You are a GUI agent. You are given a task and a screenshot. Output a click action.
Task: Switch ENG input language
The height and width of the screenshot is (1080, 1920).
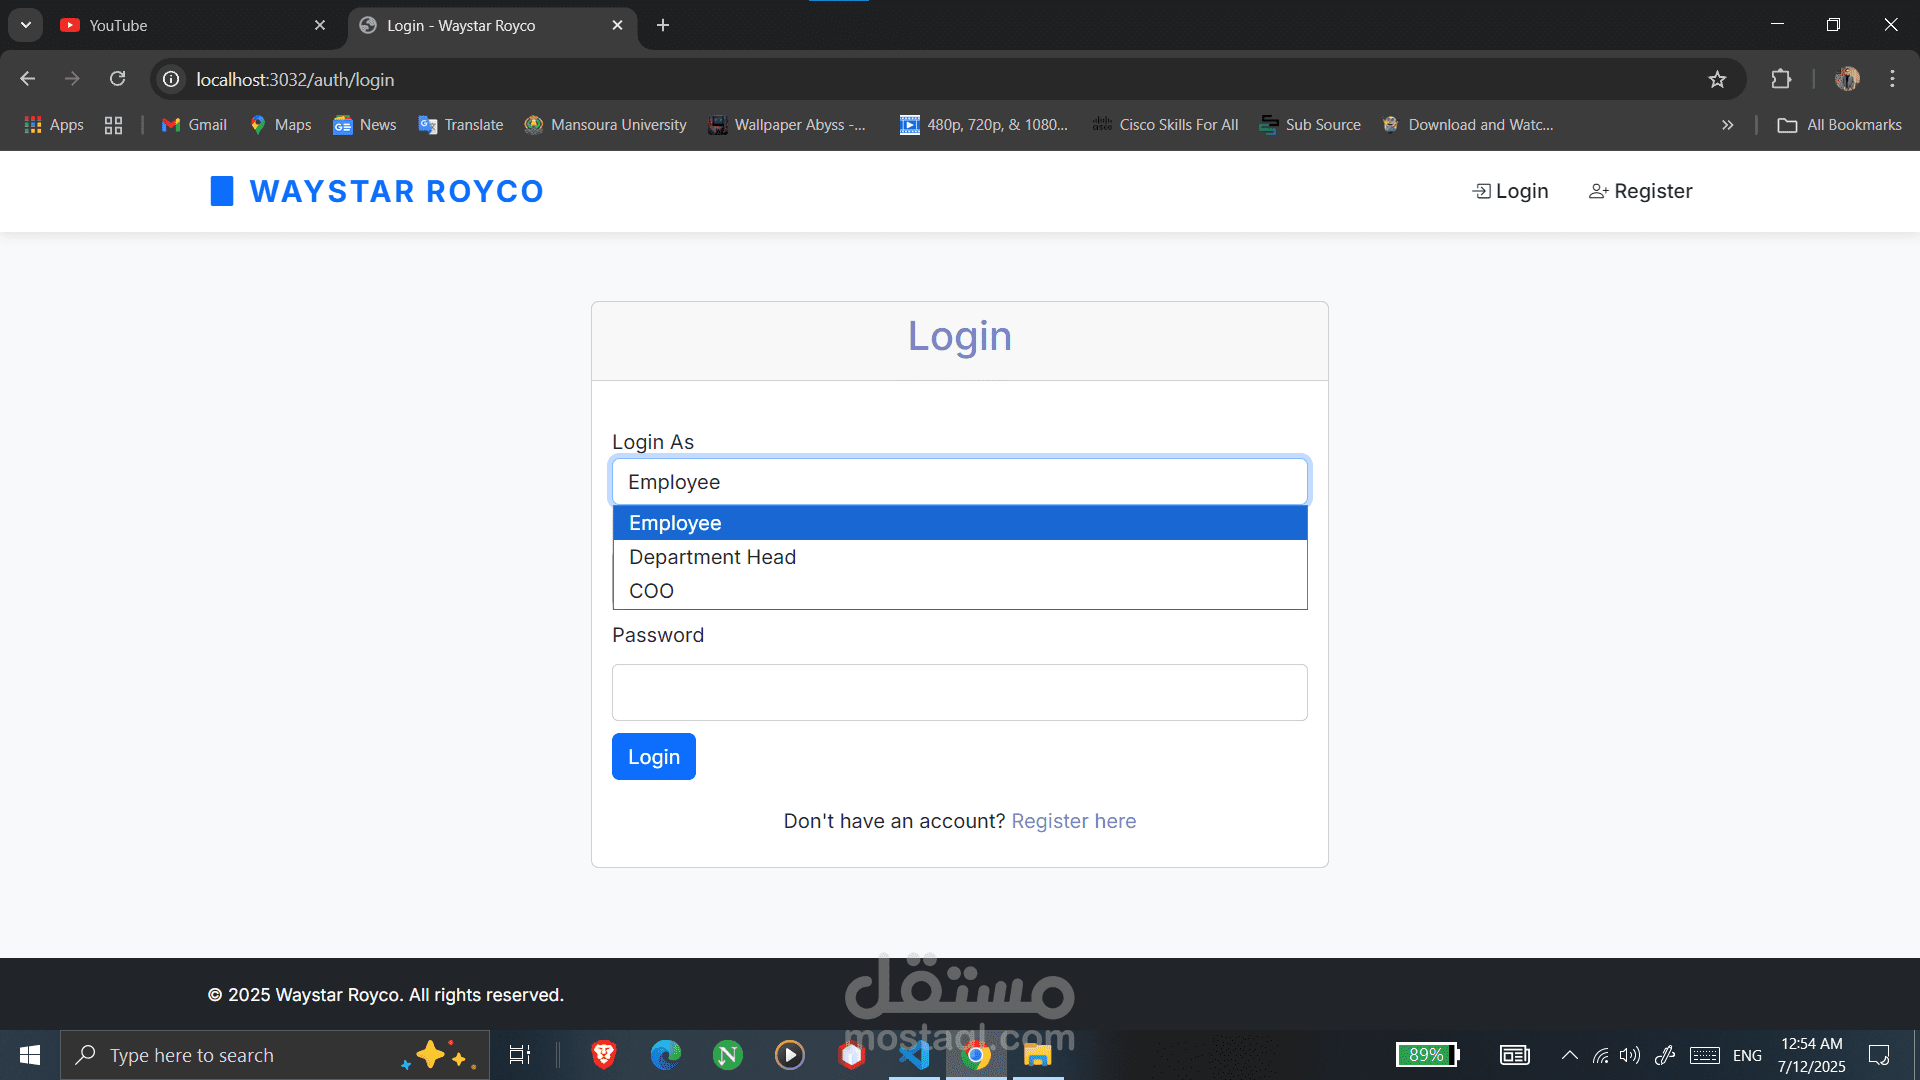click(1747, 1055)
